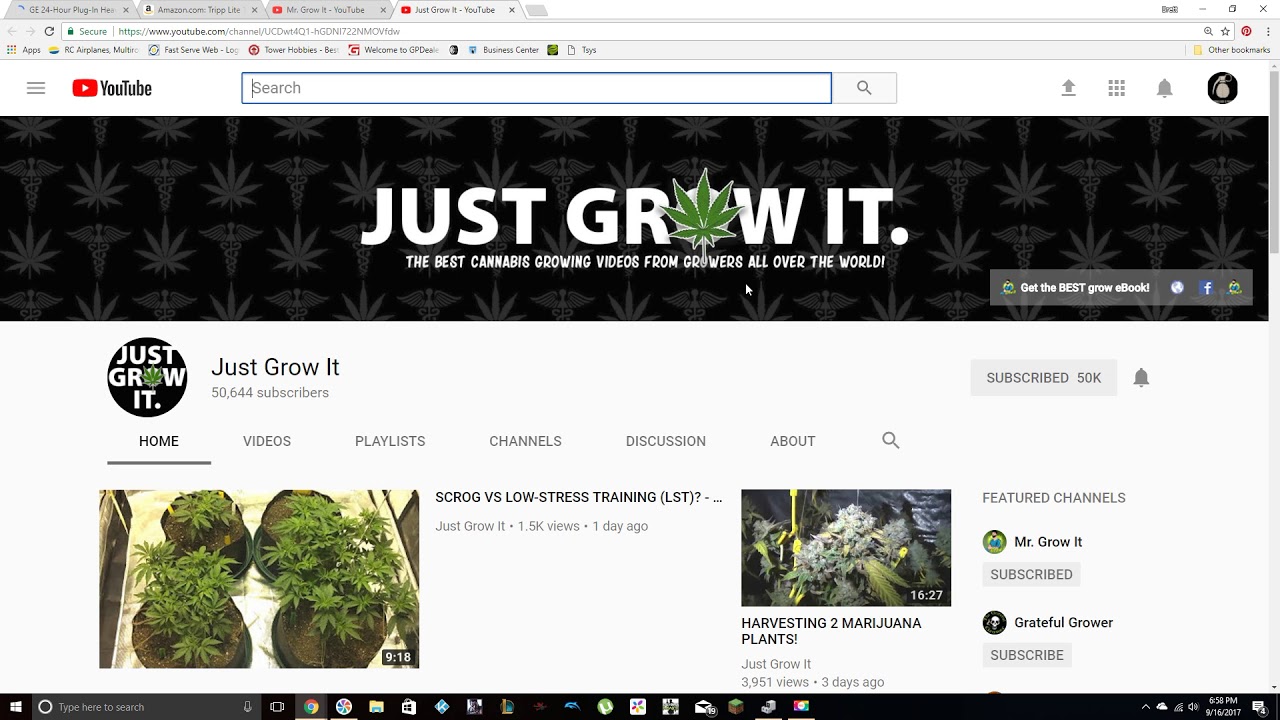The image size is (1280, 720).
Task: Open the Facebook link on the banner
Action: point(1207,288)
